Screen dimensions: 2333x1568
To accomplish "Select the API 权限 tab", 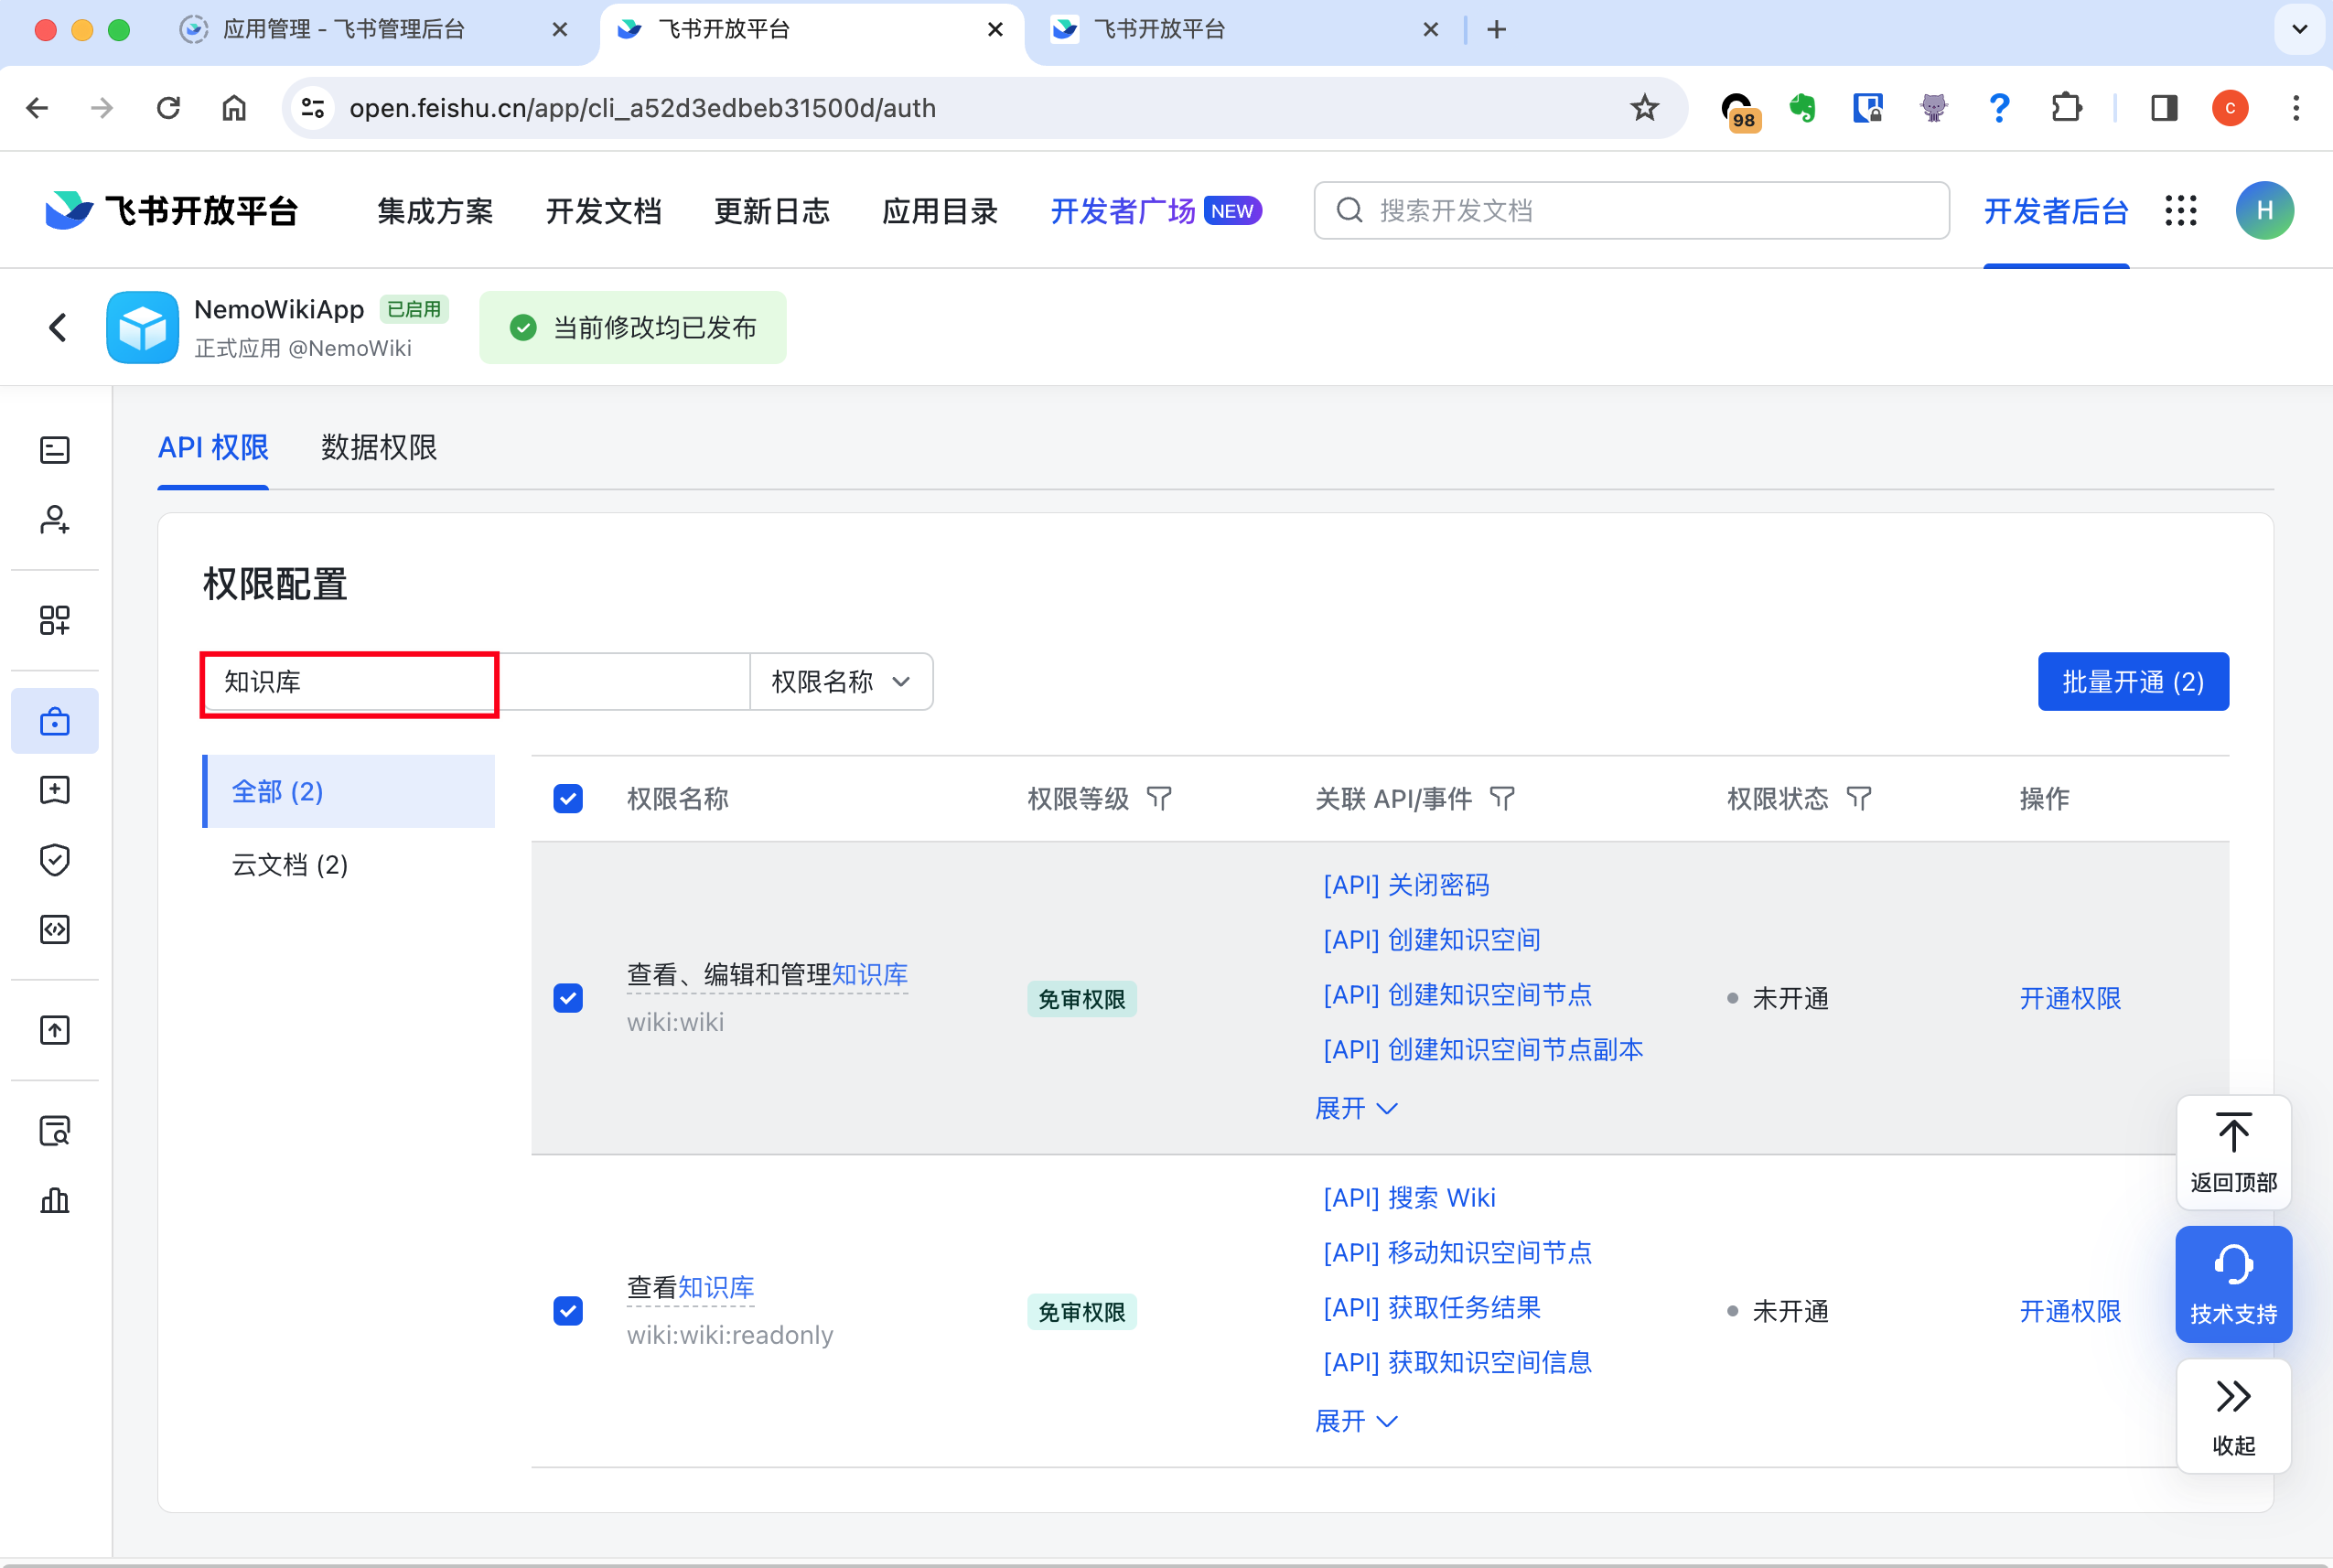I will (213, 447).
